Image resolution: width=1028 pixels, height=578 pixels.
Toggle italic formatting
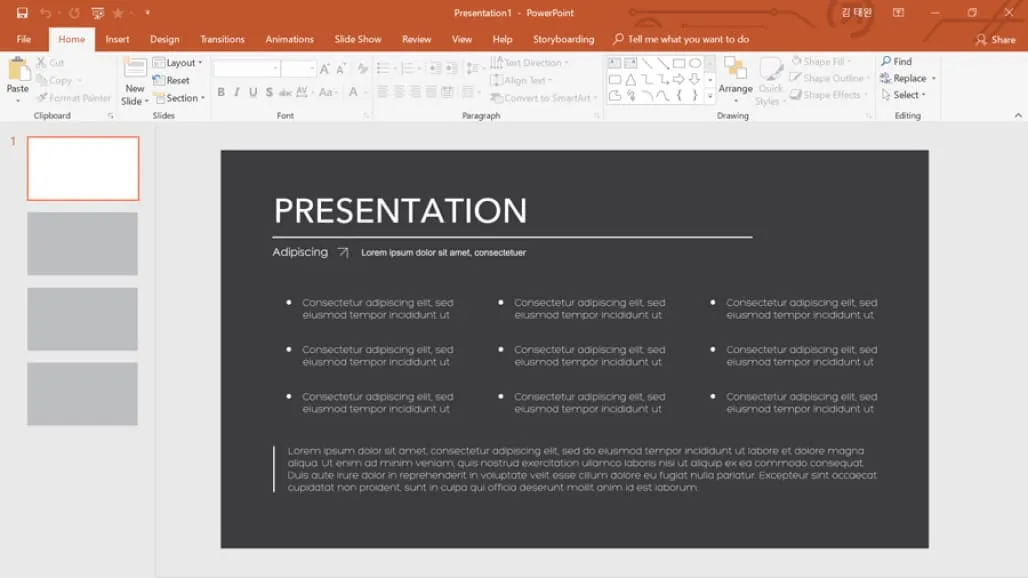tap(237, 92)
